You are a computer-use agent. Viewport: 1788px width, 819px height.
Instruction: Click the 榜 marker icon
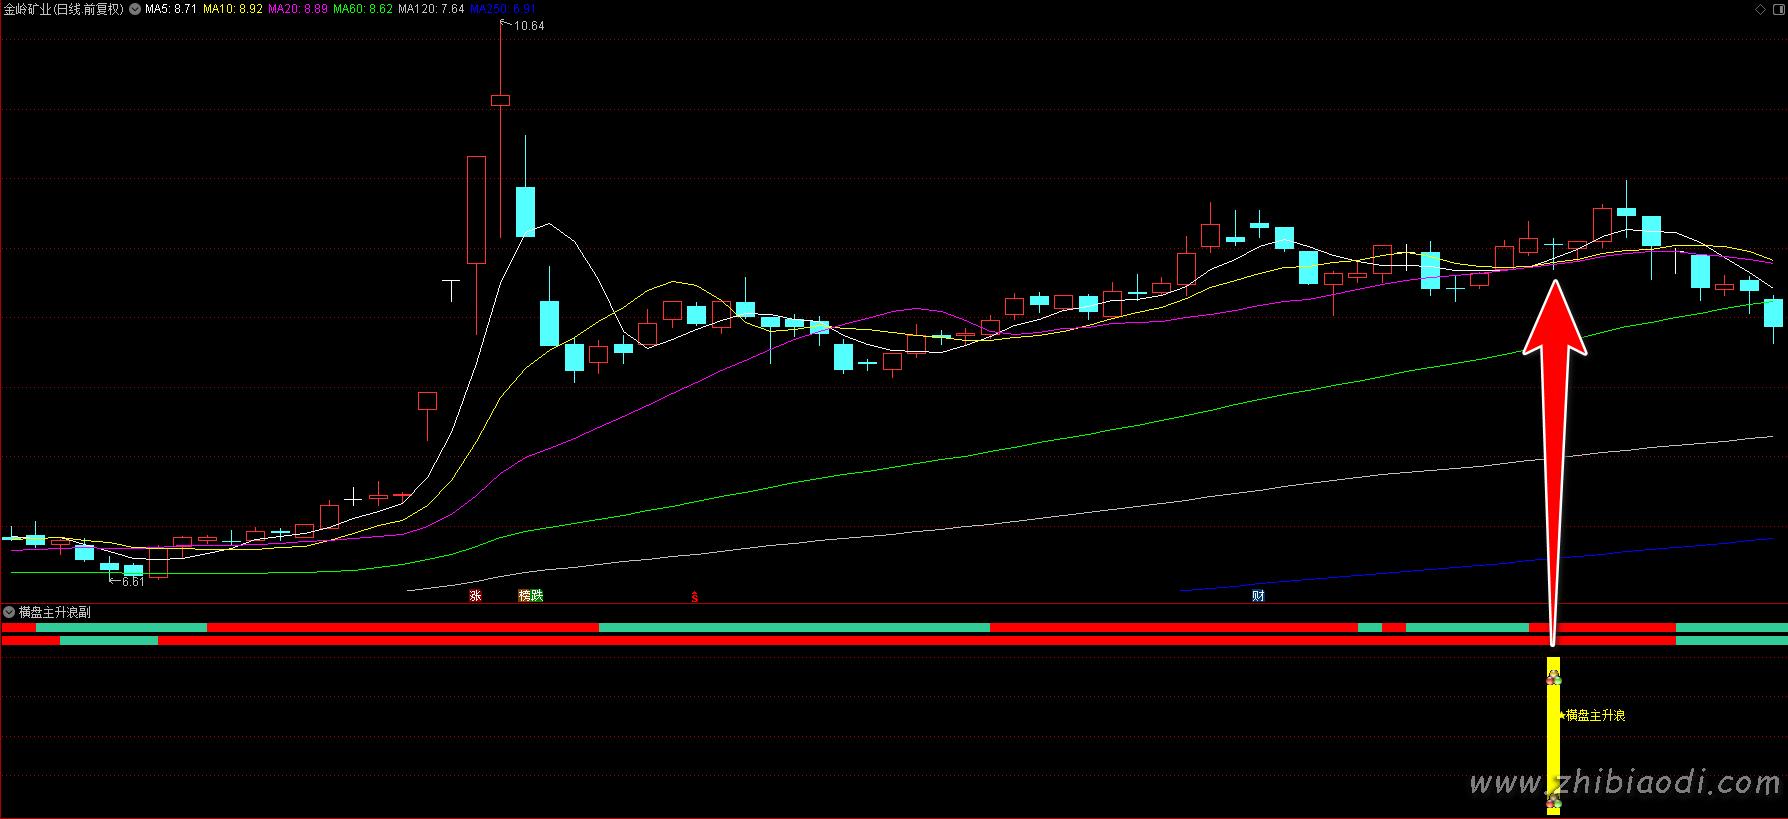pos(524,596)
